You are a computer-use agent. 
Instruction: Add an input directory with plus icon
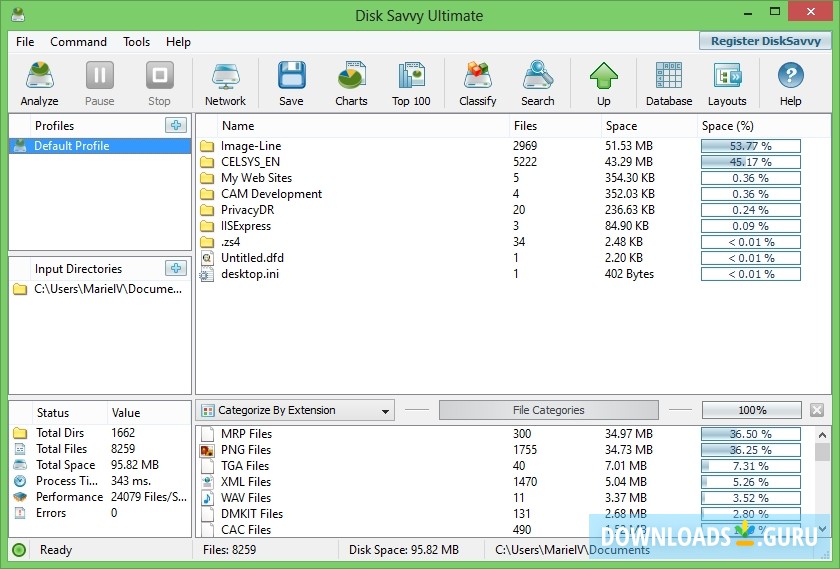pos(176,268)
